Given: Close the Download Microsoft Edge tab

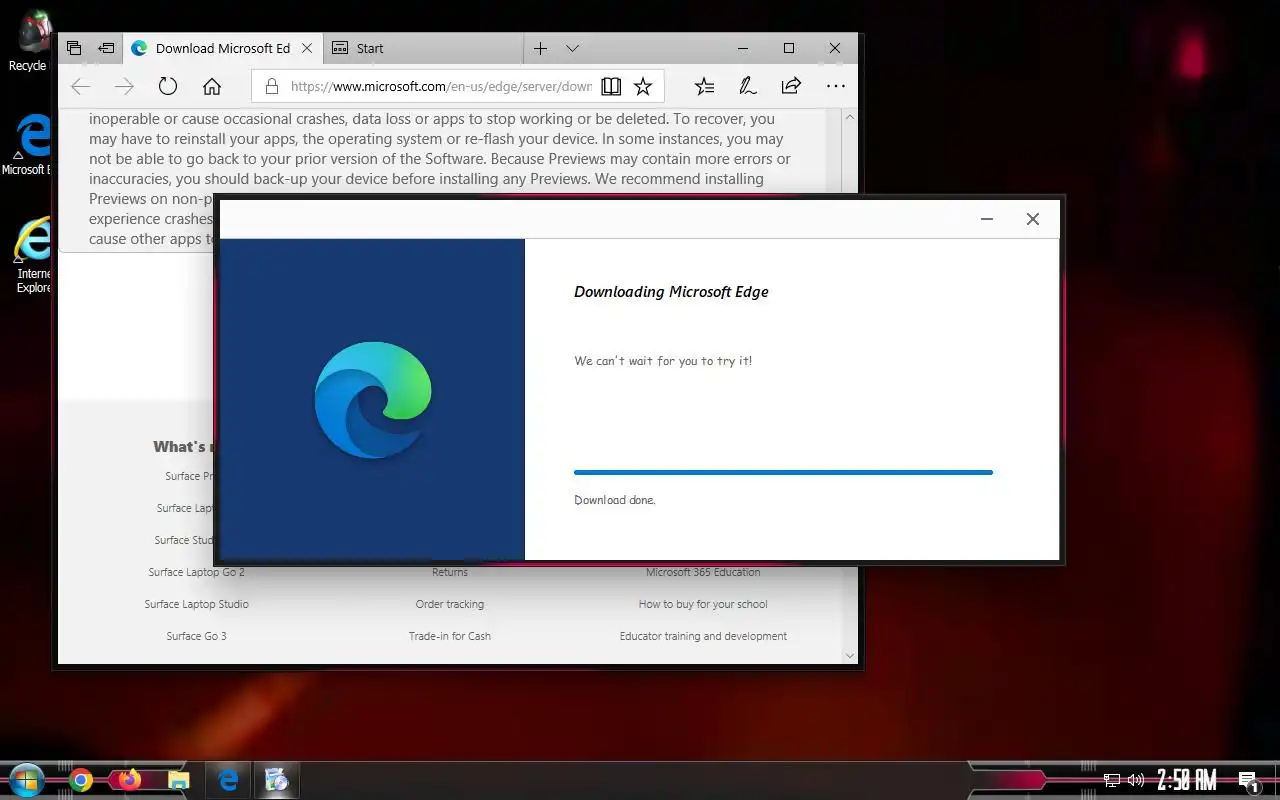Looking at the screenshot, I should coord(307,48).
